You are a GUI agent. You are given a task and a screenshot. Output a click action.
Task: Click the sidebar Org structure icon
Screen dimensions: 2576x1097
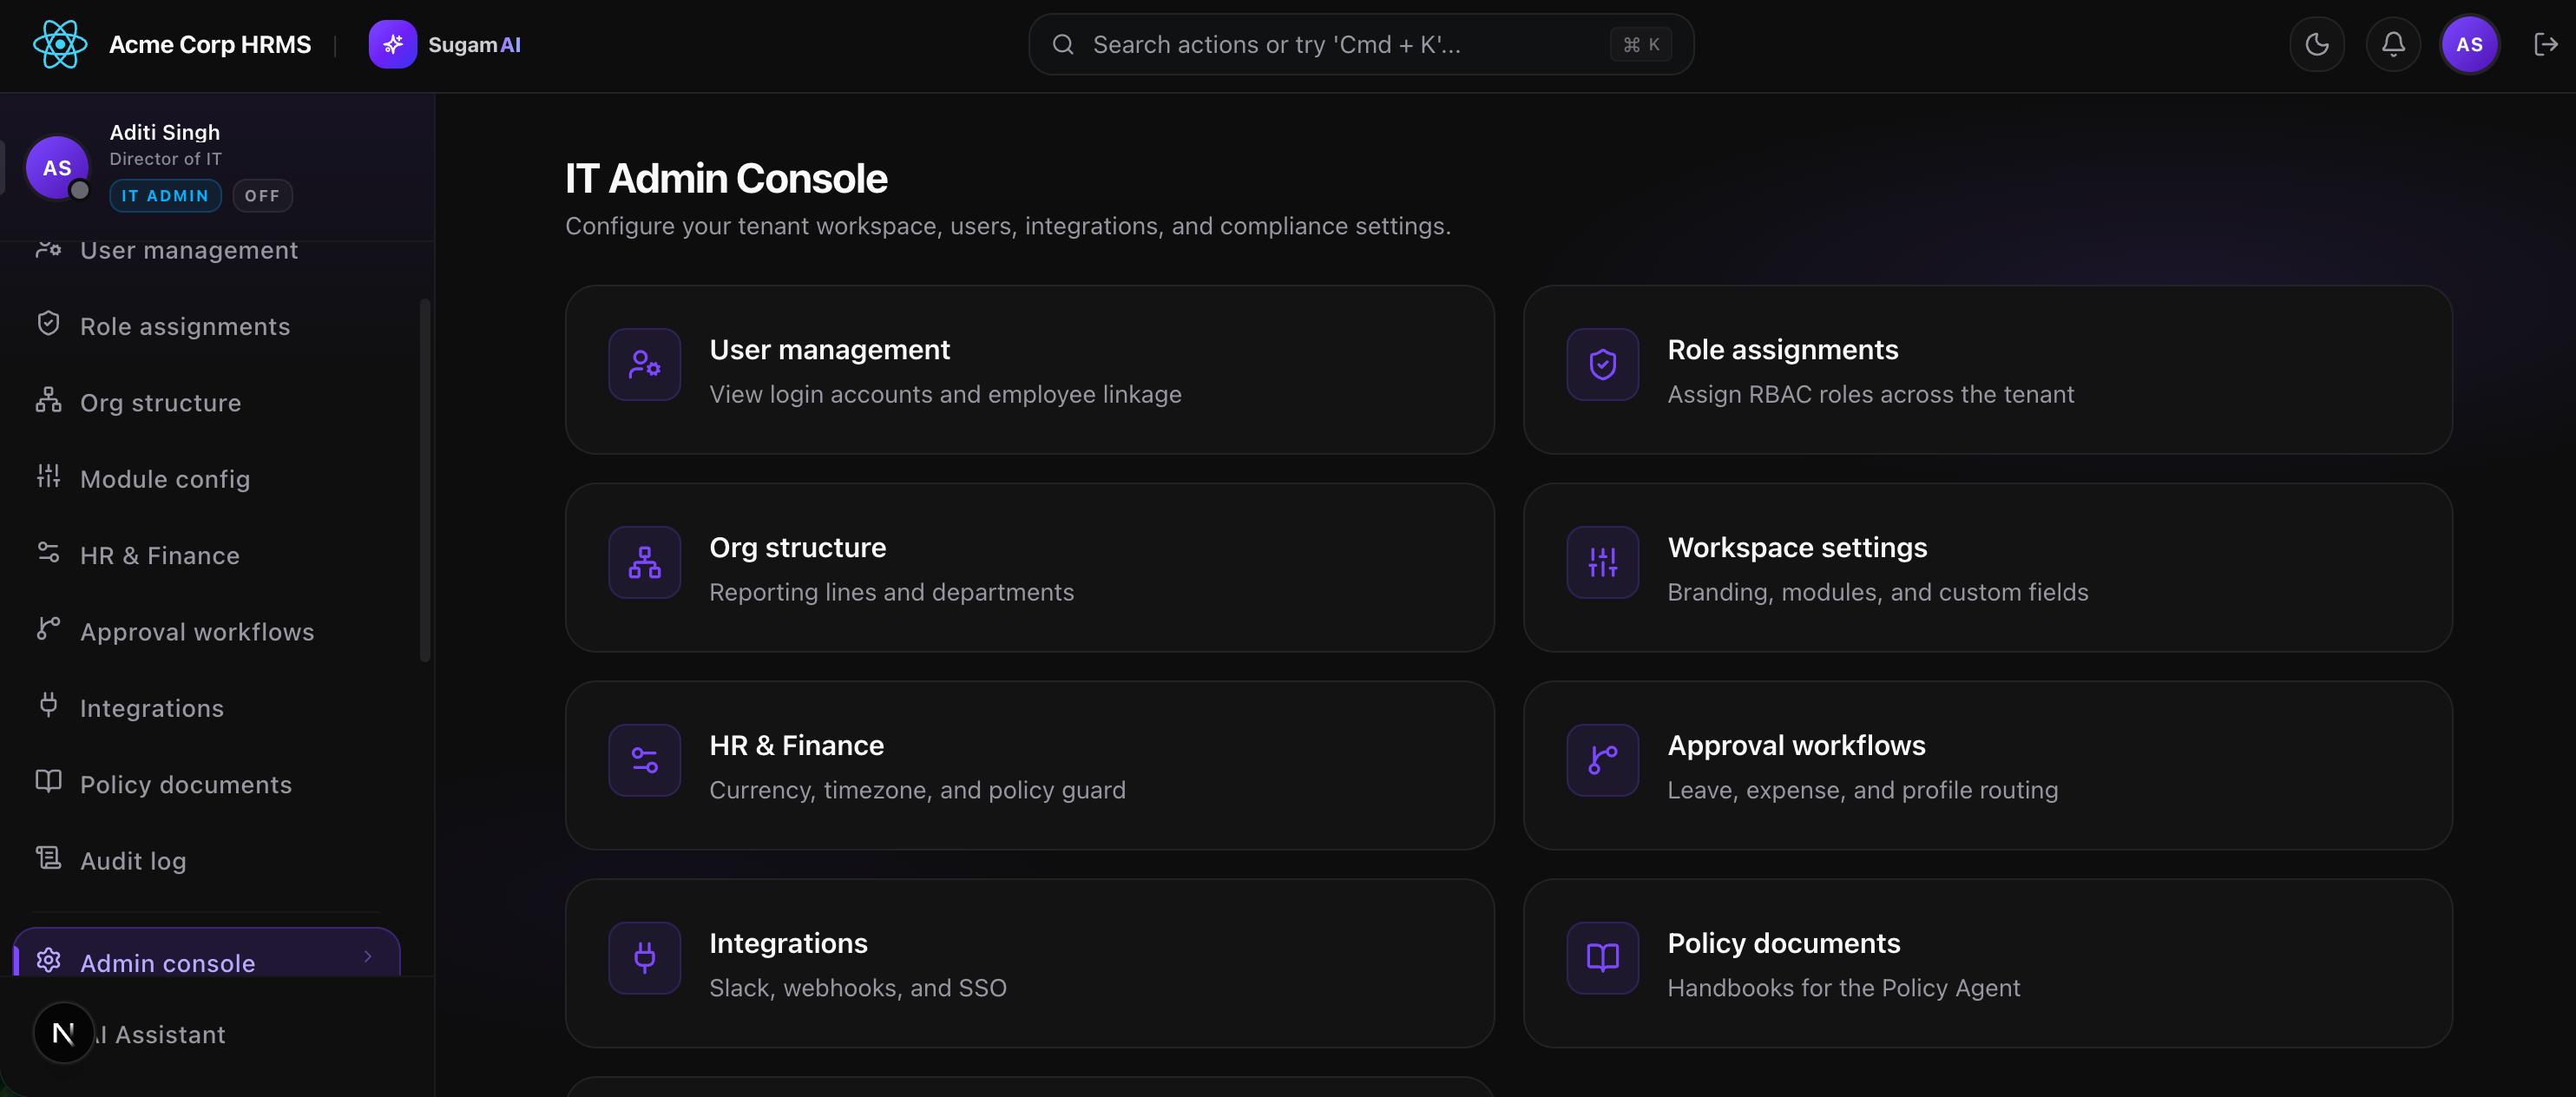point(48,400)
